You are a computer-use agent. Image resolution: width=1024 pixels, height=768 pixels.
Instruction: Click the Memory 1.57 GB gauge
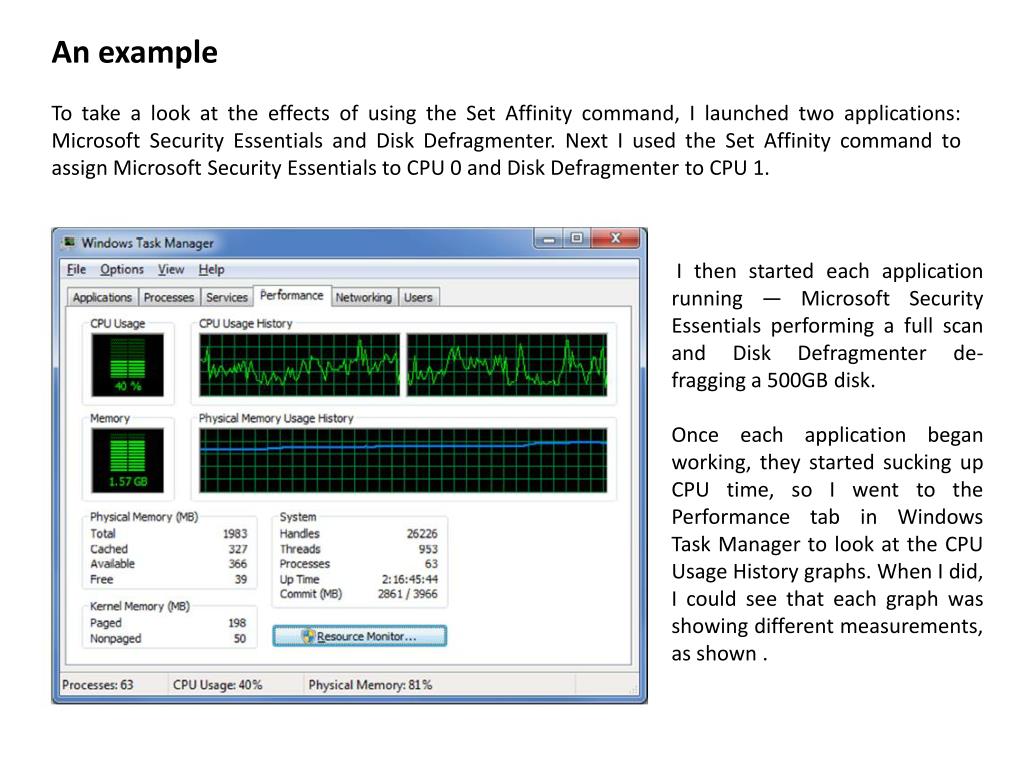[x=127, y=460]
